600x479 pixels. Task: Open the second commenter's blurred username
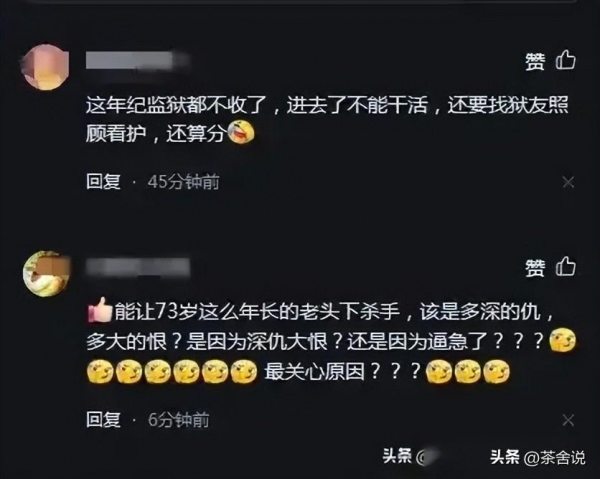(x=138, y=267)
